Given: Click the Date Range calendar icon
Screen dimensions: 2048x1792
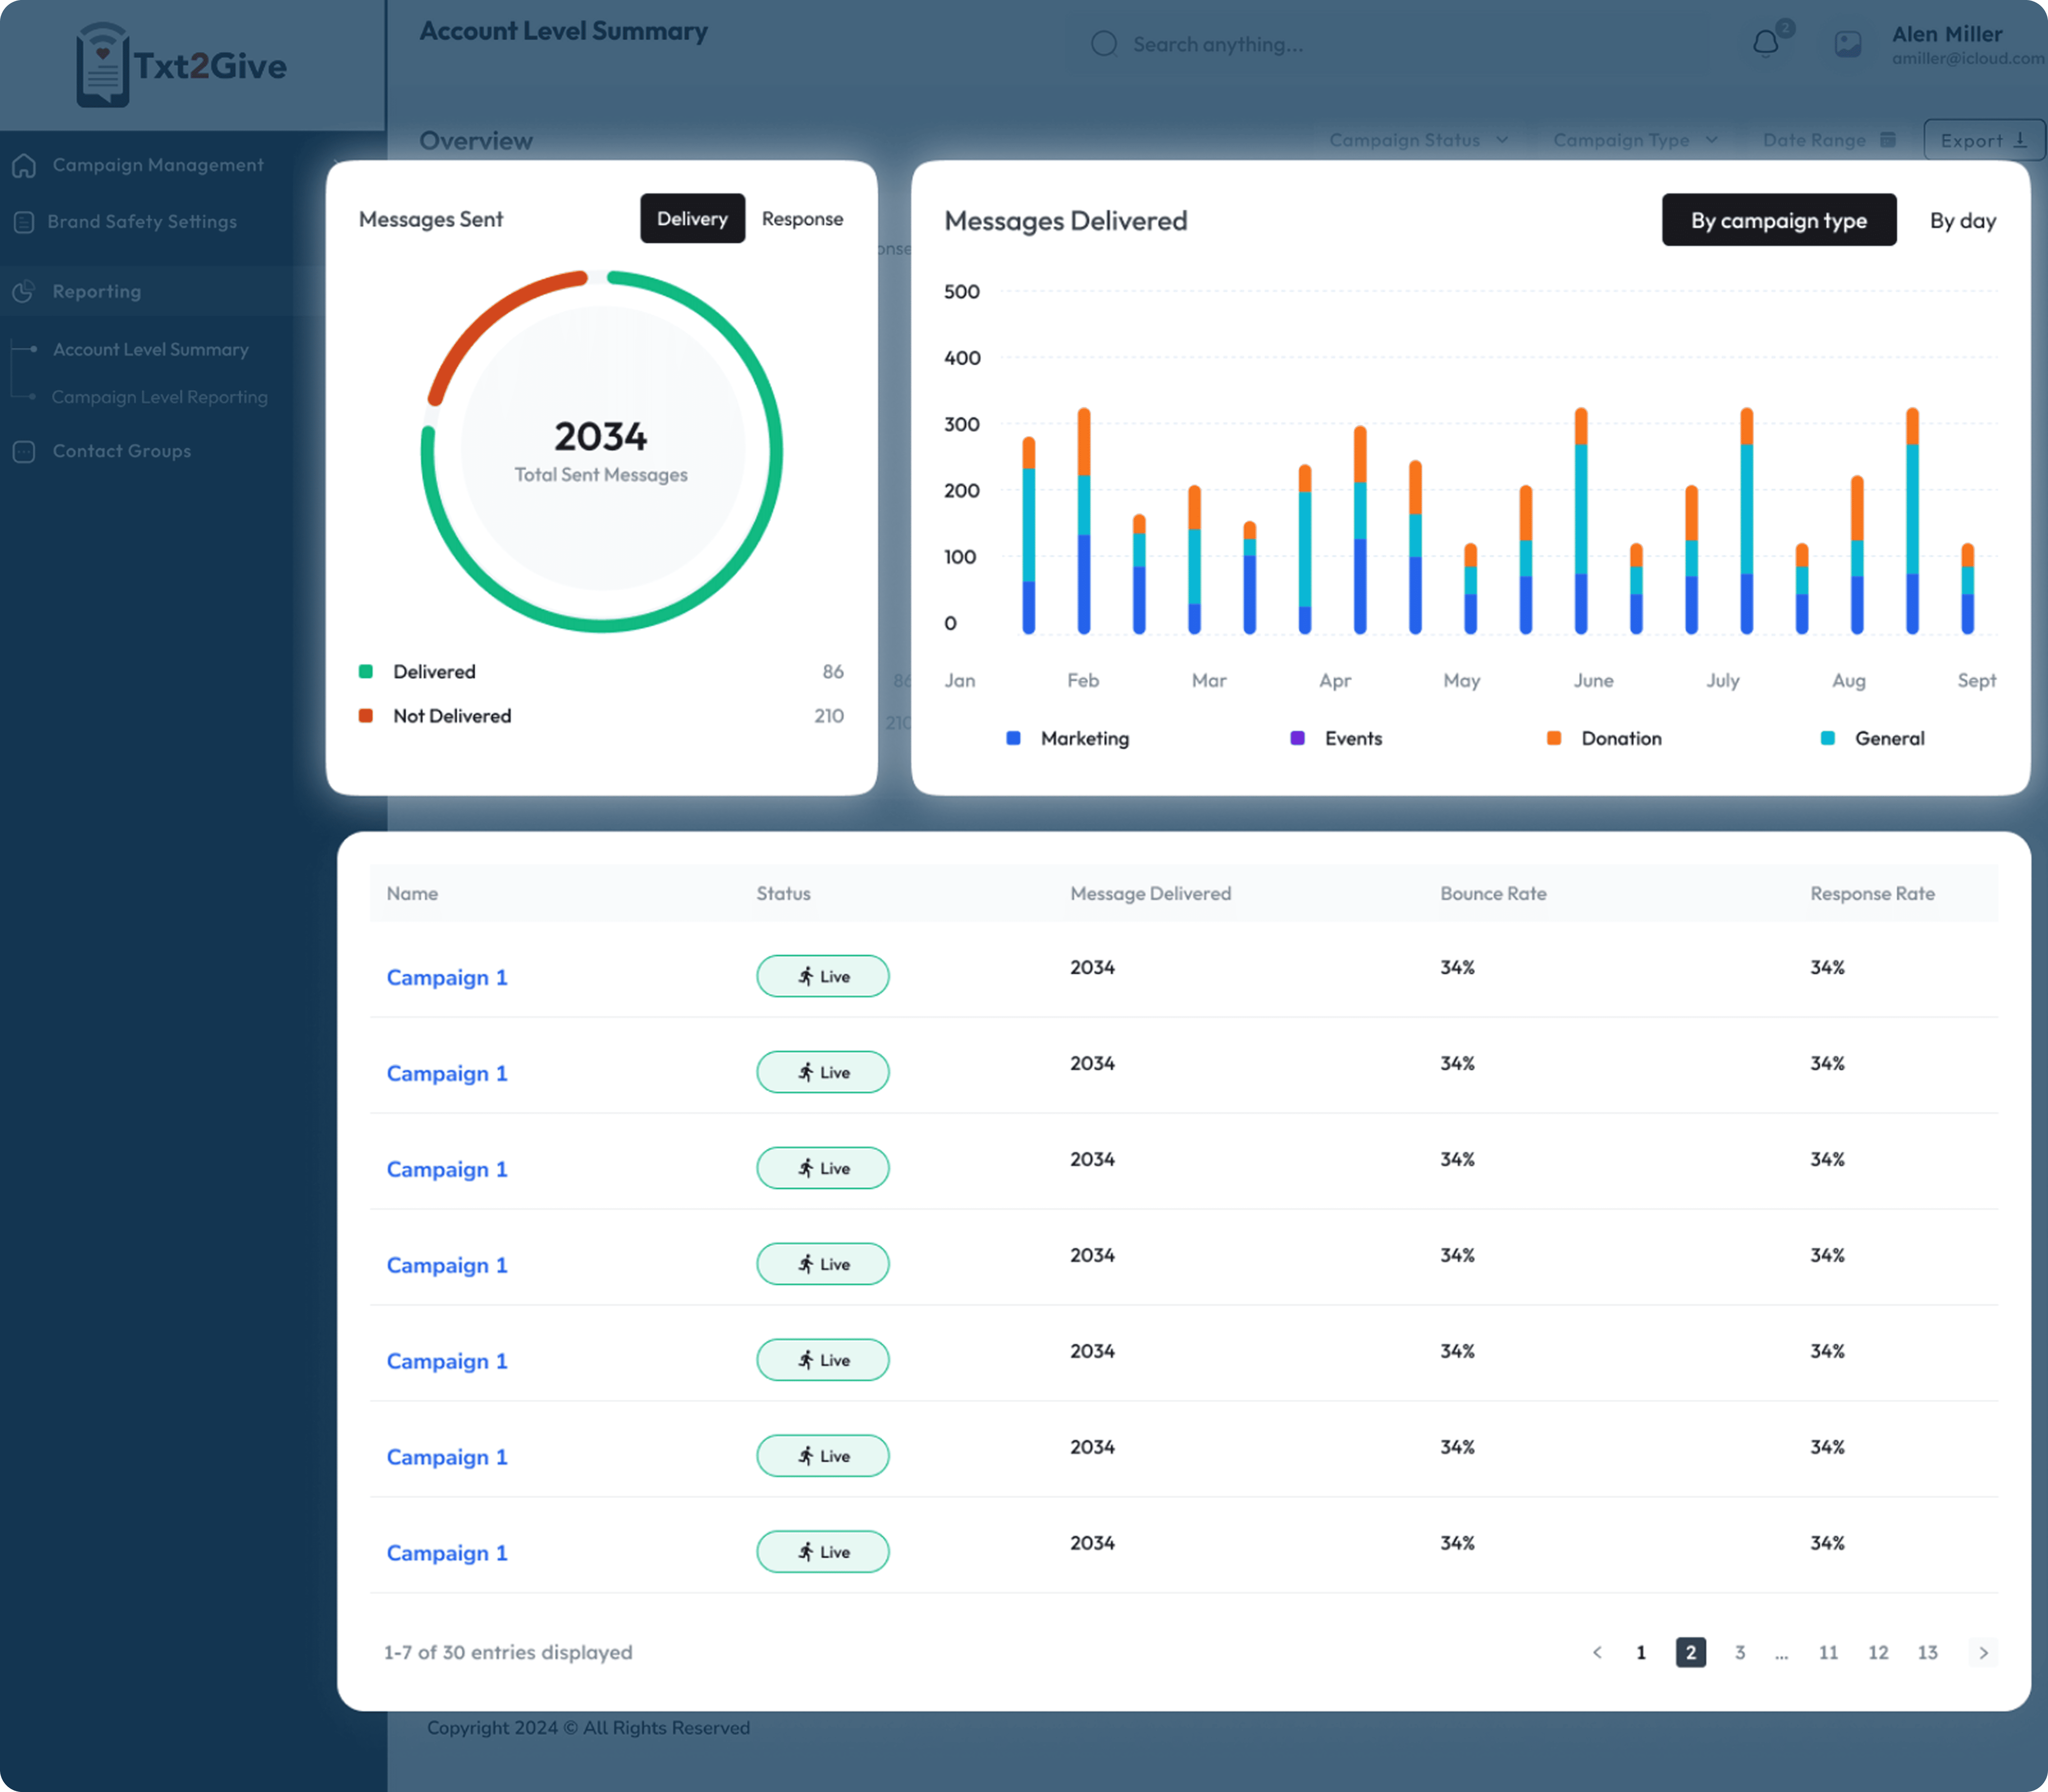Looking at the screenshot, I should pyautogui.click(x=1888, y=140).
